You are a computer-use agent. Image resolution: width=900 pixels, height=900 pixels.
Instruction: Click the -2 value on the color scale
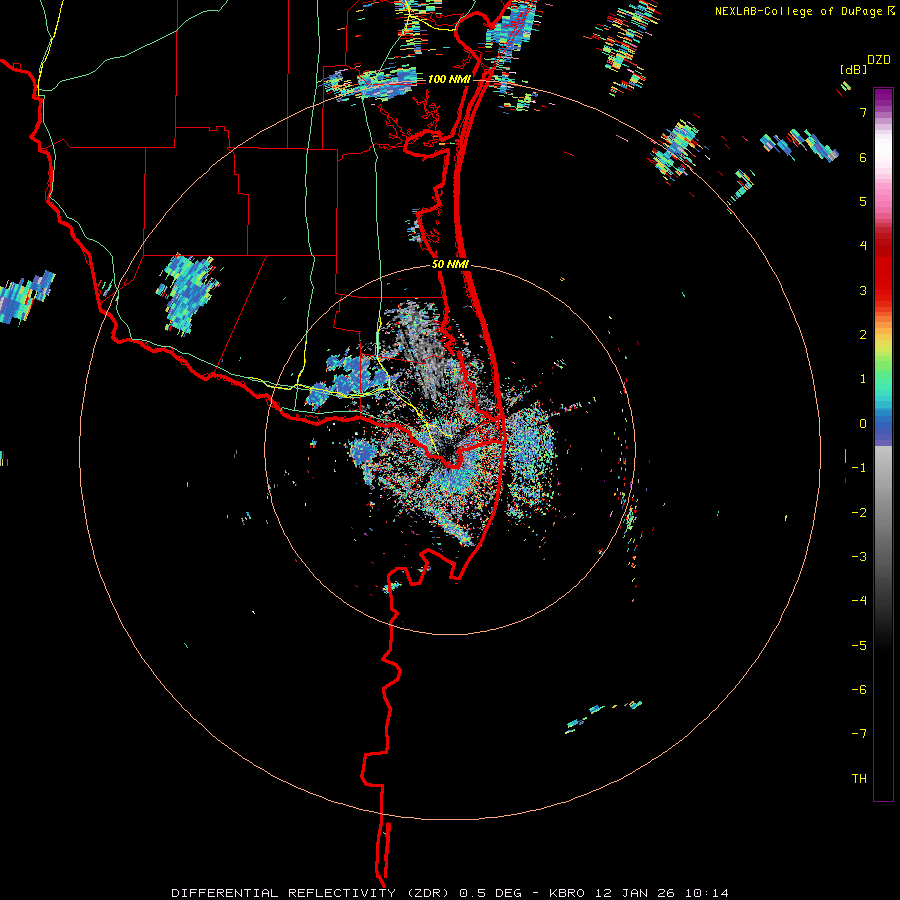coord(859,513)
